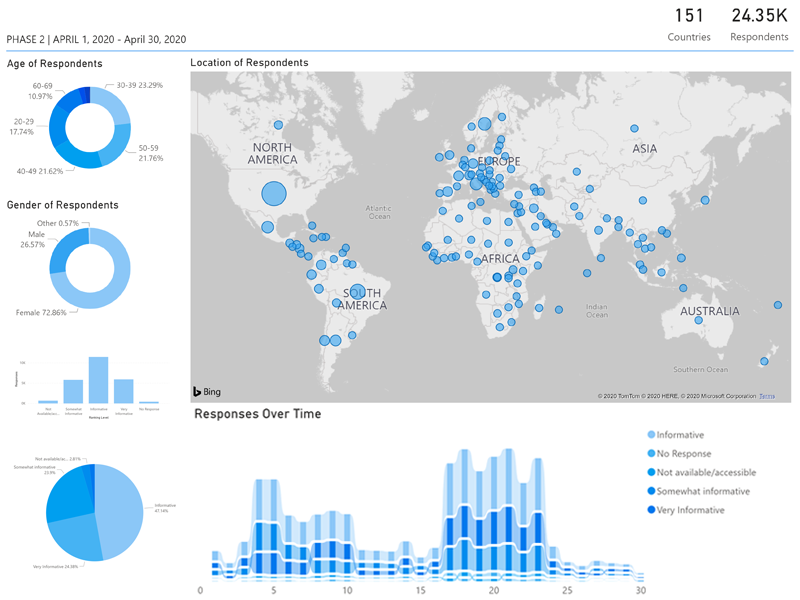Click the 'Location of Respondents' title
This screenshot has height=600, width=800.
coord(249,63)
